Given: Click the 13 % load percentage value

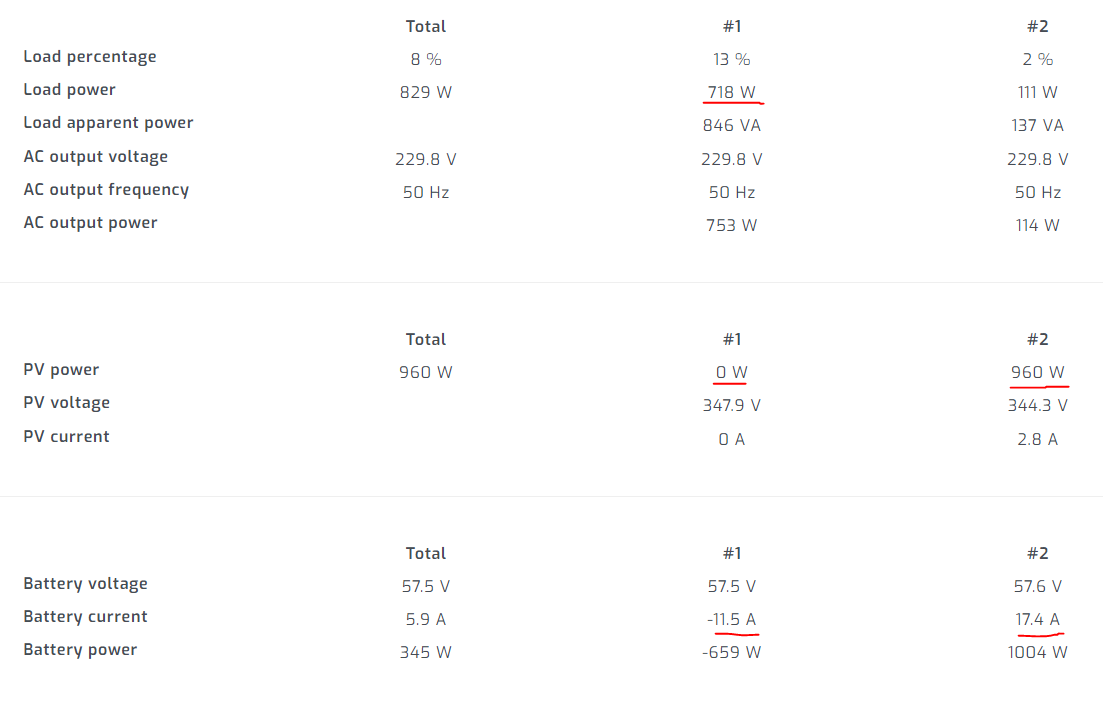Looking at the screenshot, I should 732,59.
